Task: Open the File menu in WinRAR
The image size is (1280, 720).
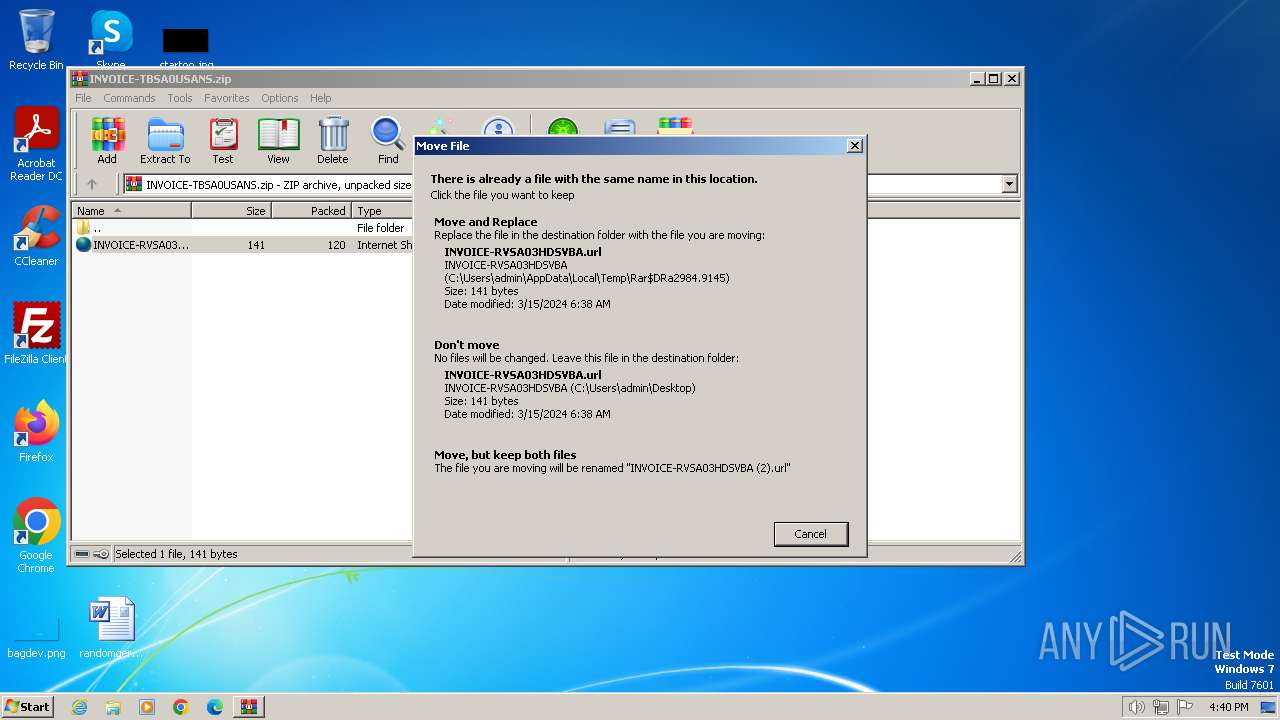Action: click(x=83, y=98)
